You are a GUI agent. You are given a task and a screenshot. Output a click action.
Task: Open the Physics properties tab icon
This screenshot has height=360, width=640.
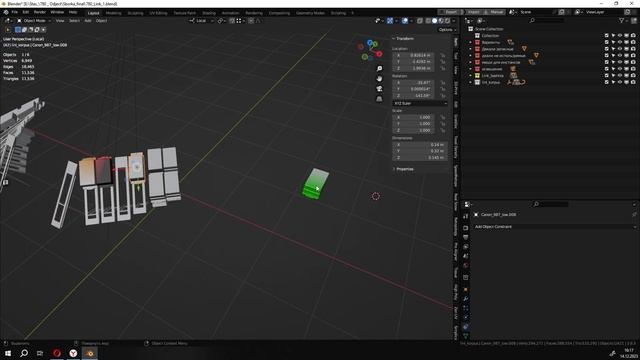[x=466, y=318]
